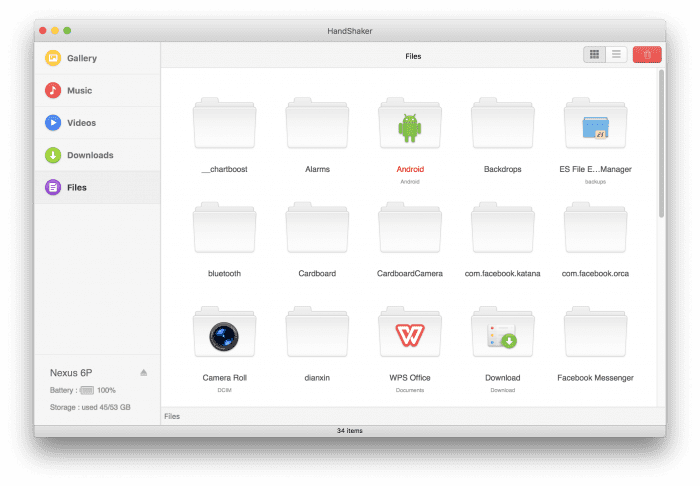
Task: Open the Android folder
Action: pyautogui.click(x=410, y=126)
